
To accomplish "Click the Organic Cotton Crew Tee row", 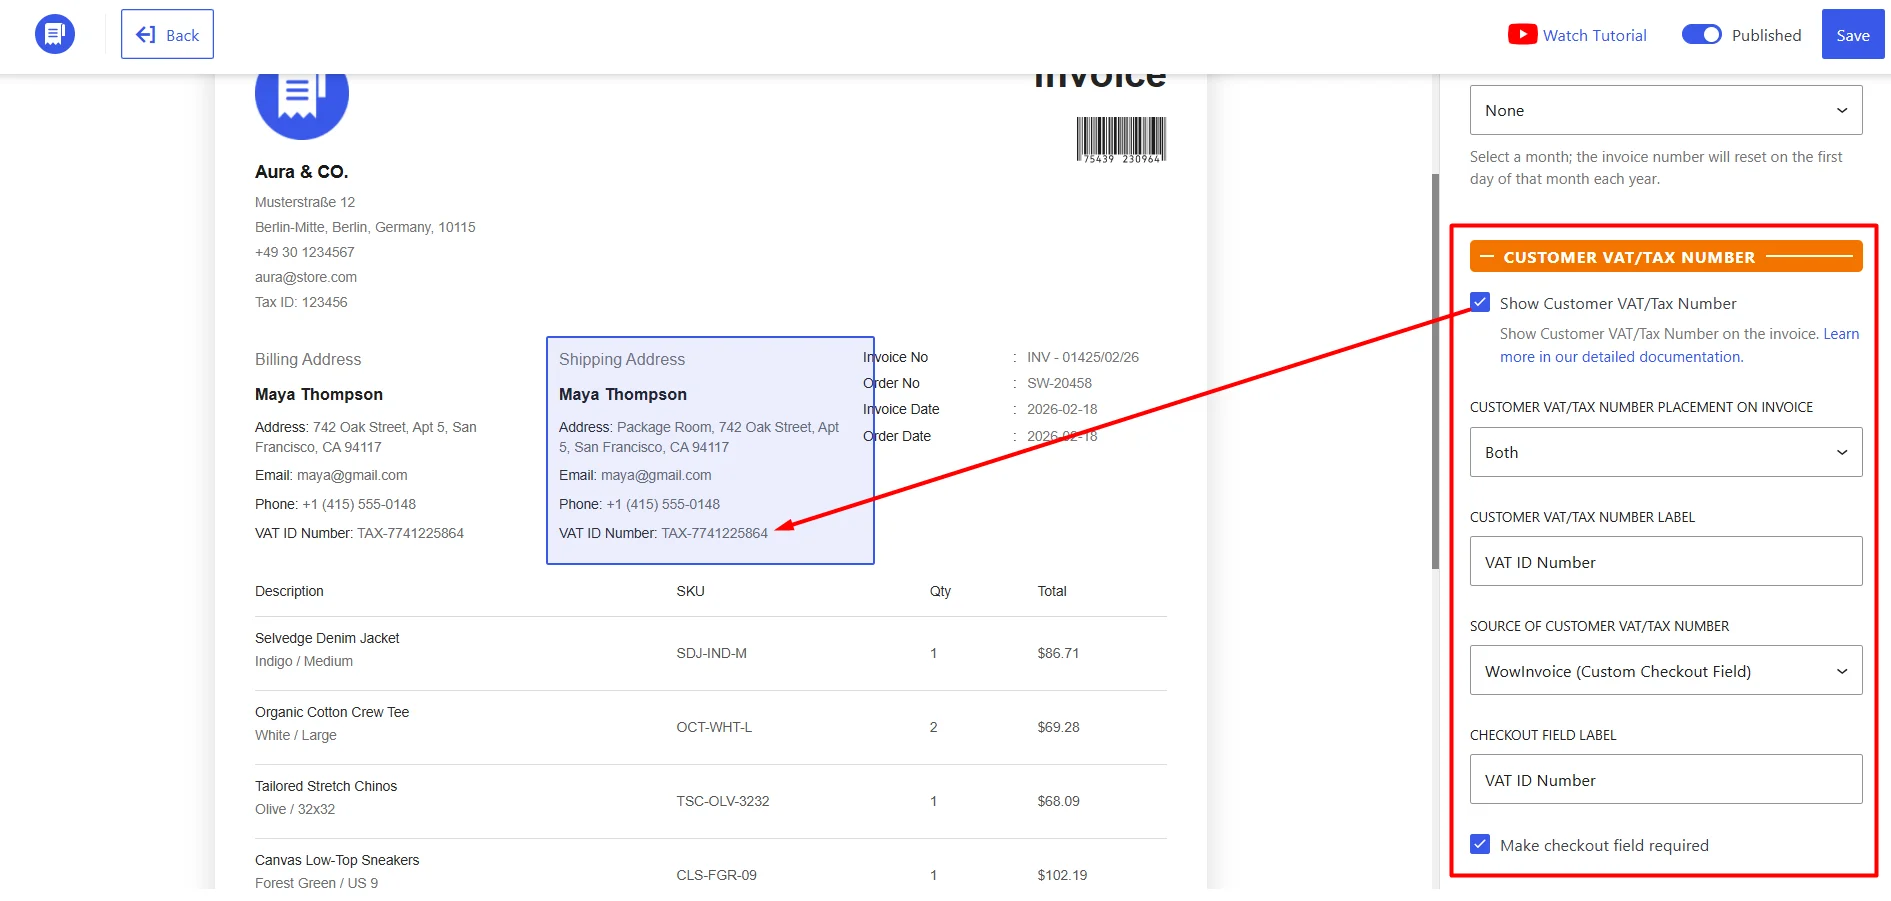I will (711, 727).
